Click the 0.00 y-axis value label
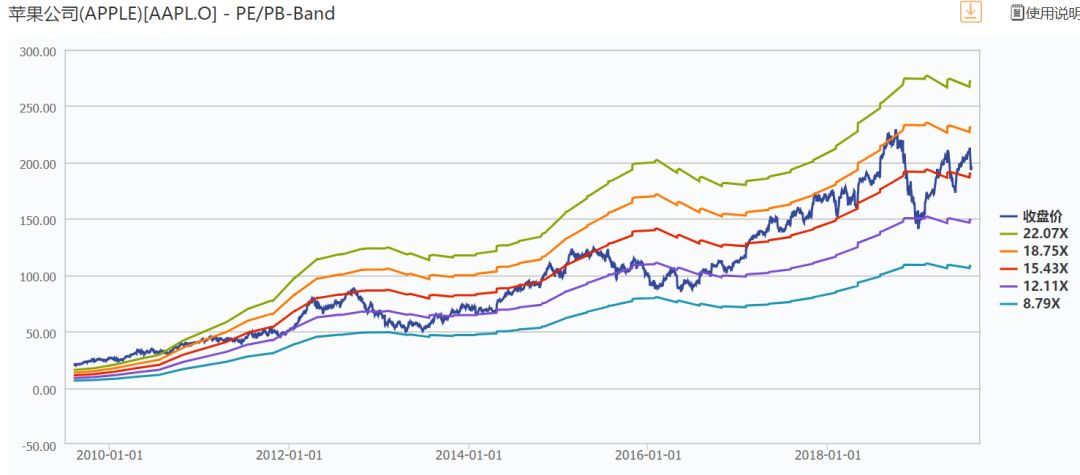The height and width of the screenshot is (475, 1080). pos(44,389)
